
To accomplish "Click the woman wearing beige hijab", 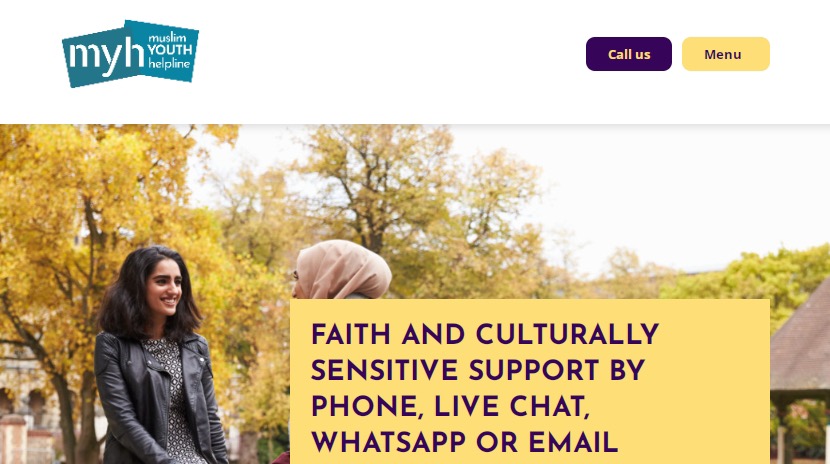I will 341,271.
